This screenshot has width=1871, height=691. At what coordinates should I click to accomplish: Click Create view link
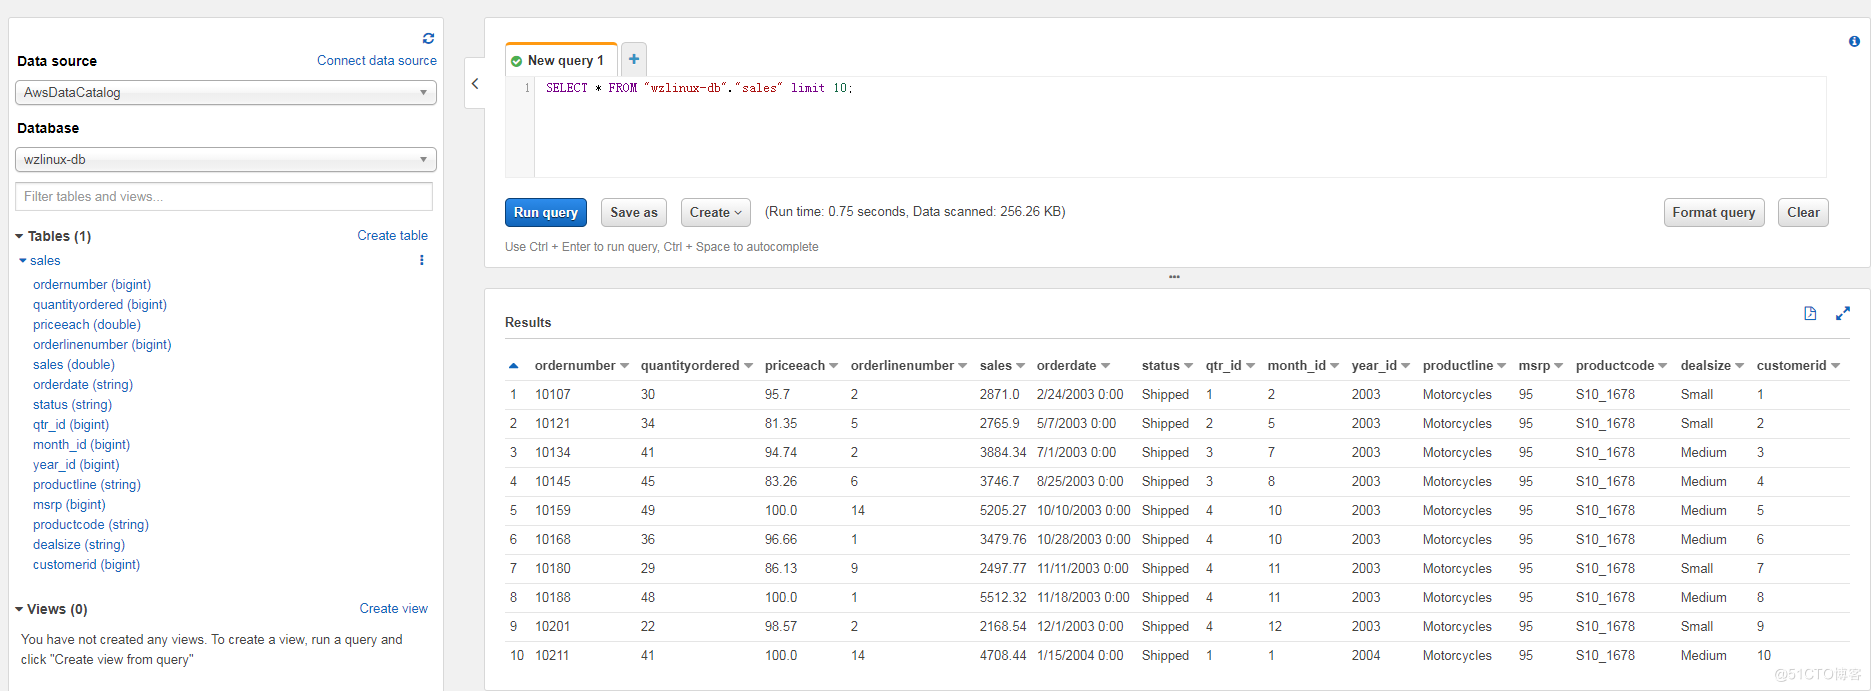[393, 608]
